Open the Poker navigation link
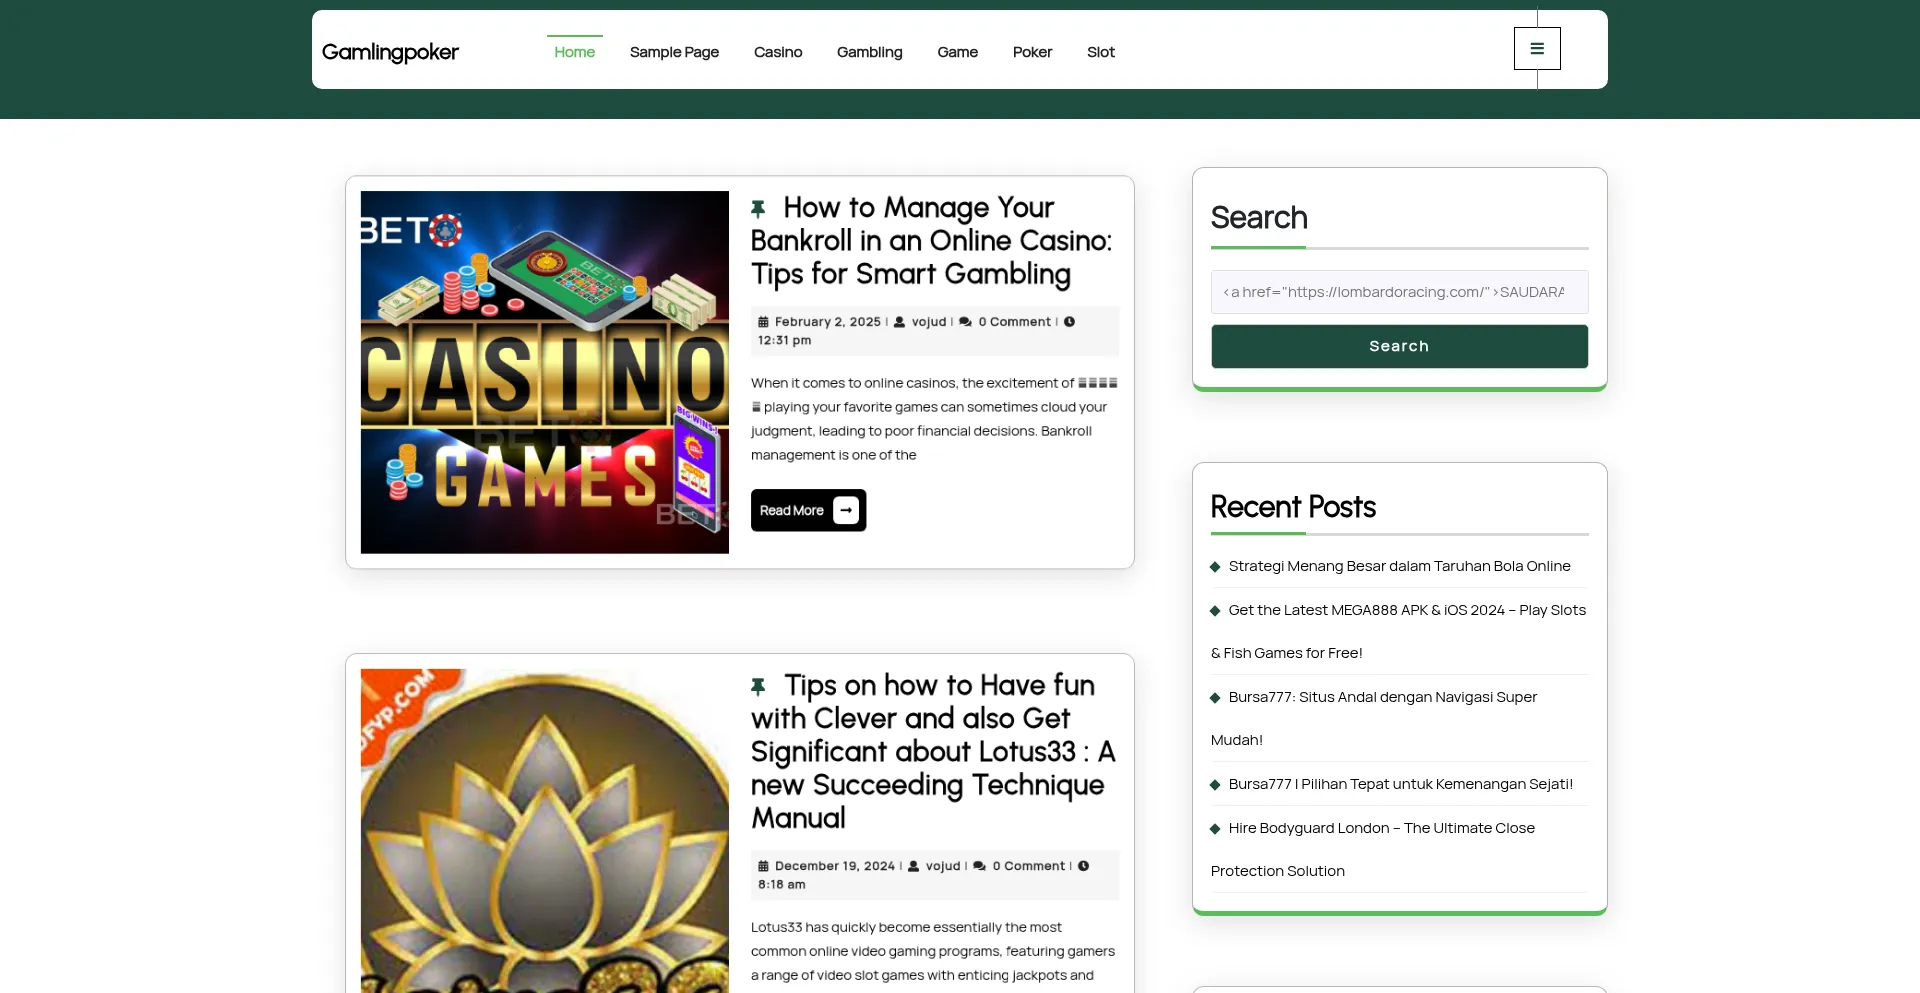 [x=1031, y=52]
